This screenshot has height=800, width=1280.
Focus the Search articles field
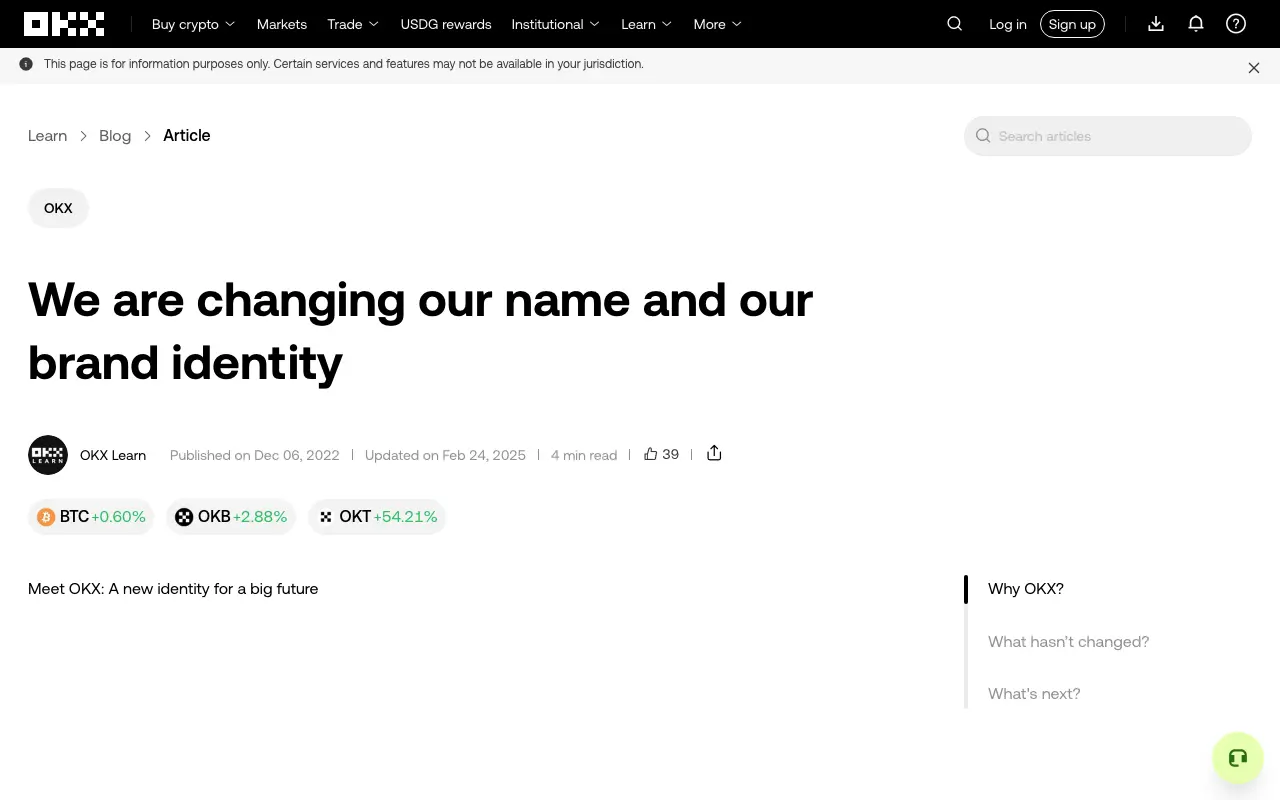(x=1108, y=136)
